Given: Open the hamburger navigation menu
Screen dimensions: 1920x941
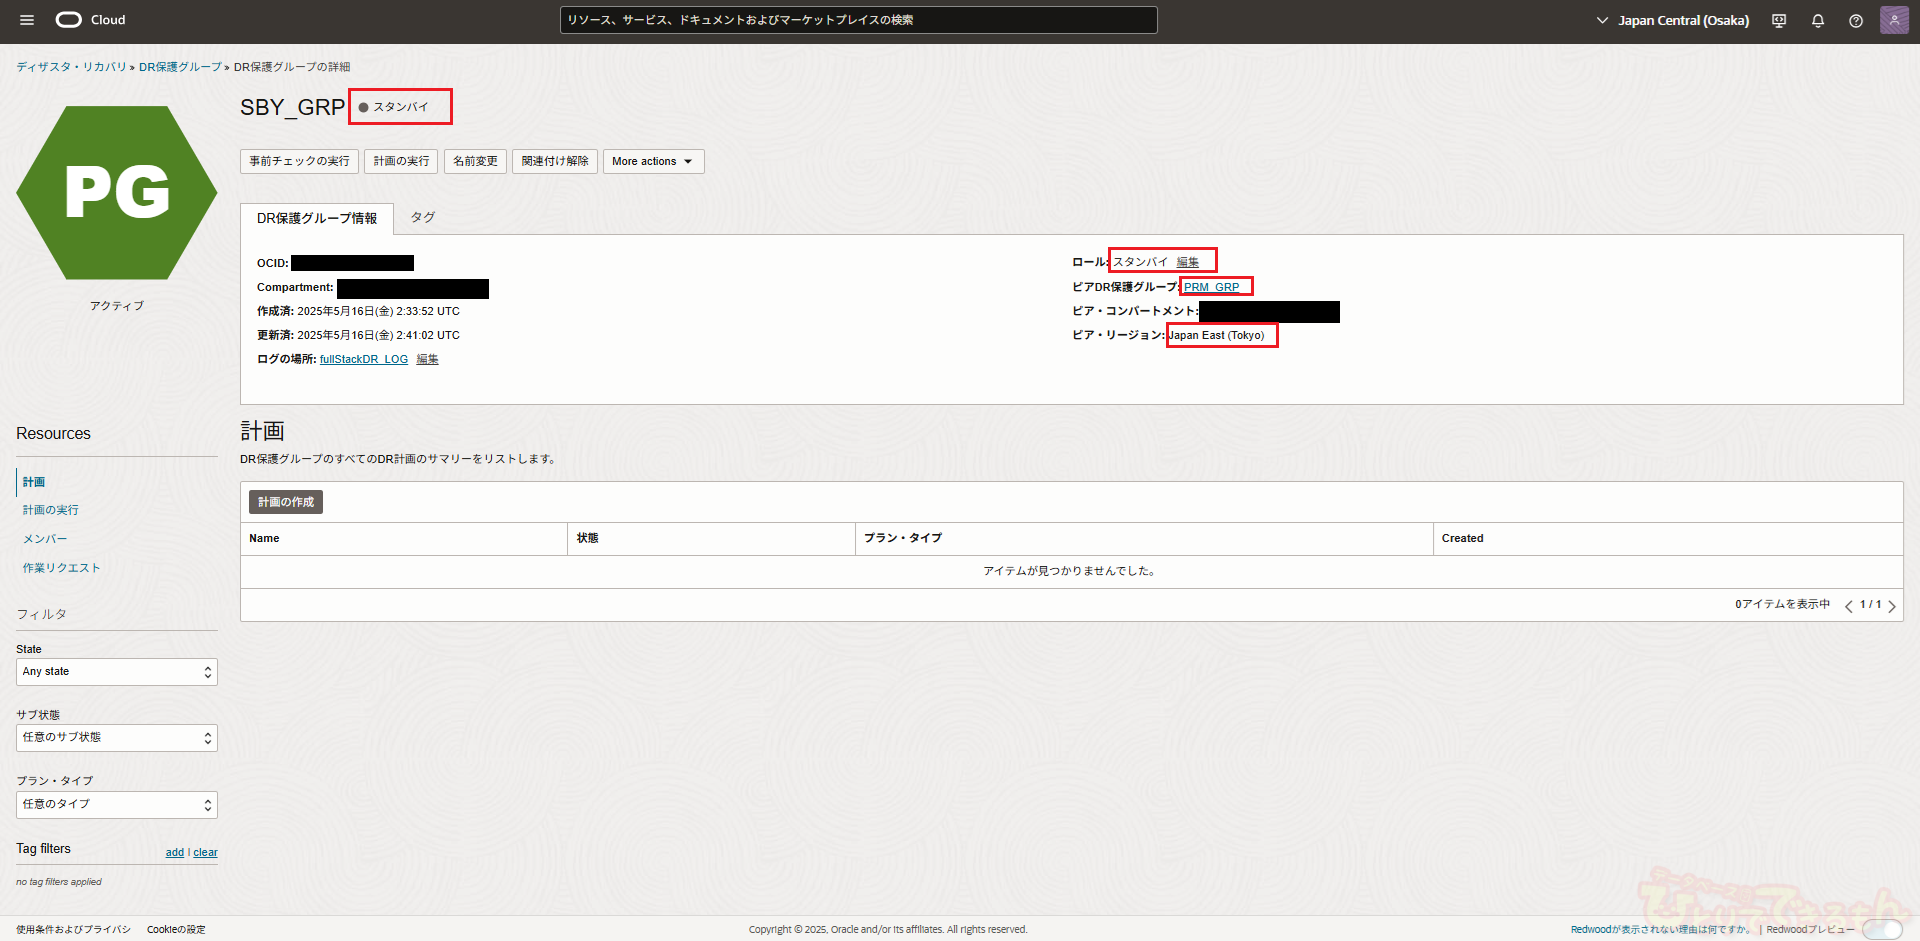Looking at the screenshot, I should [x=27, y=20].
